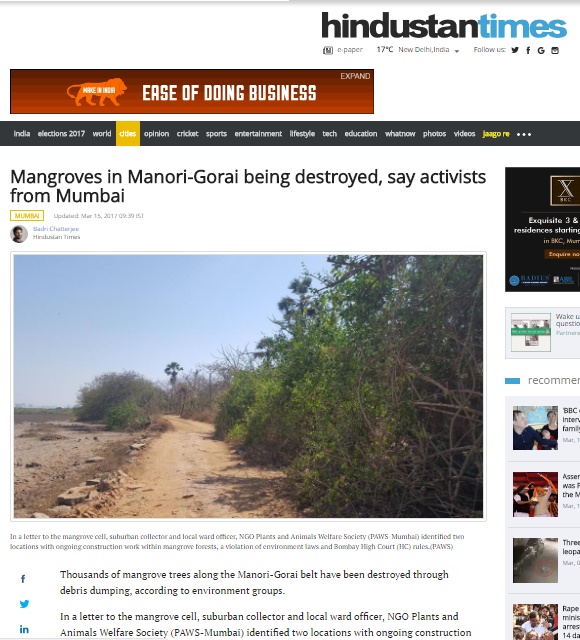The height and width of the screenshot is (640, 580).
Task: Follow on Twitter via header icon
Action: click(515, 50)
